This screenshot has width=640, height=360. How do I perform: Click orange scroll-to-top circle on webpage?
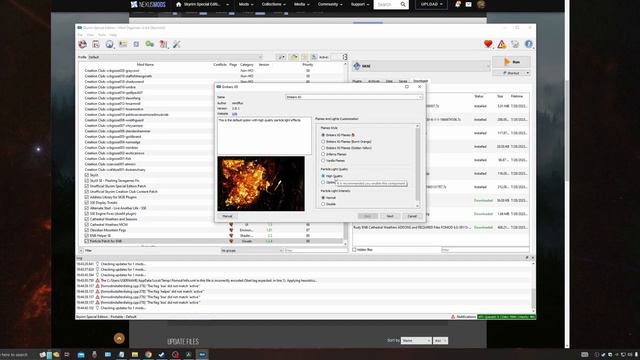(x=119, y=338)
